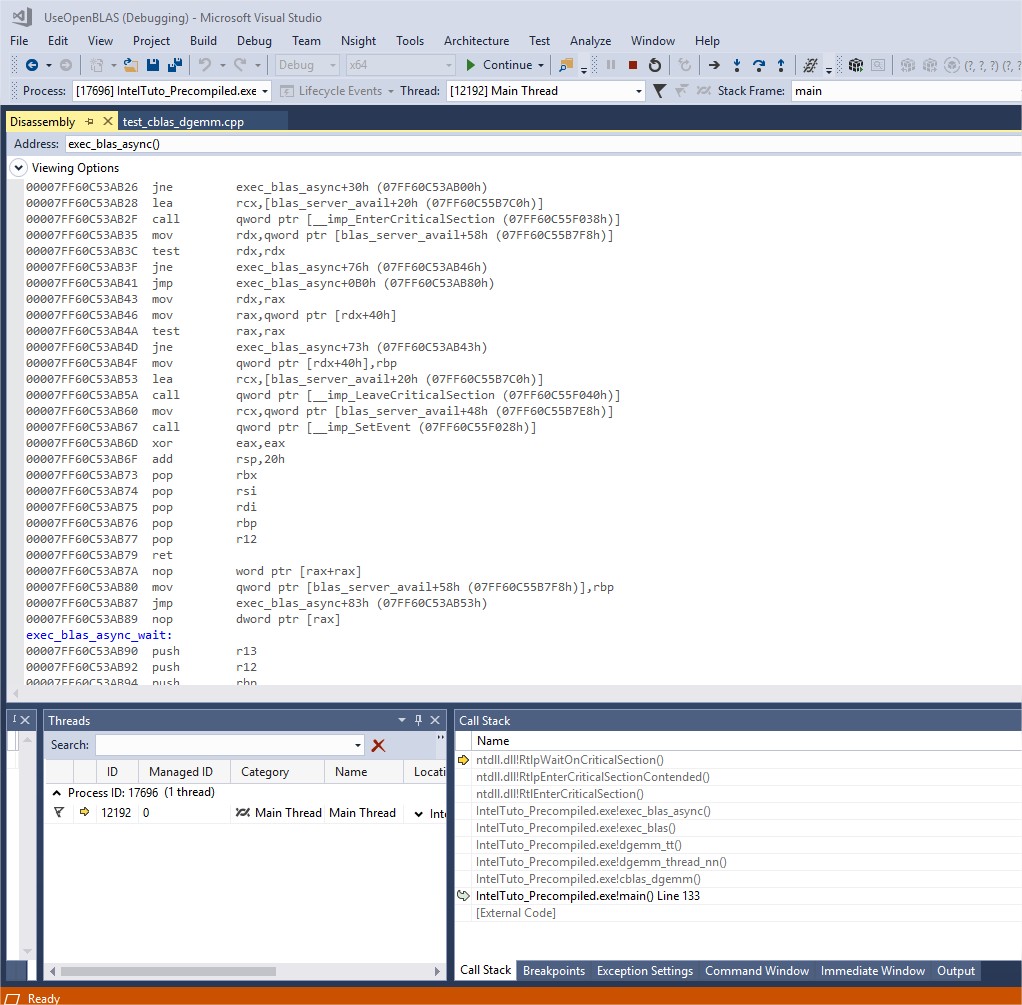This screenshot has width=1022, height=1005.
Task: Click the Step Into icon
Action: [x=737, y=65]
